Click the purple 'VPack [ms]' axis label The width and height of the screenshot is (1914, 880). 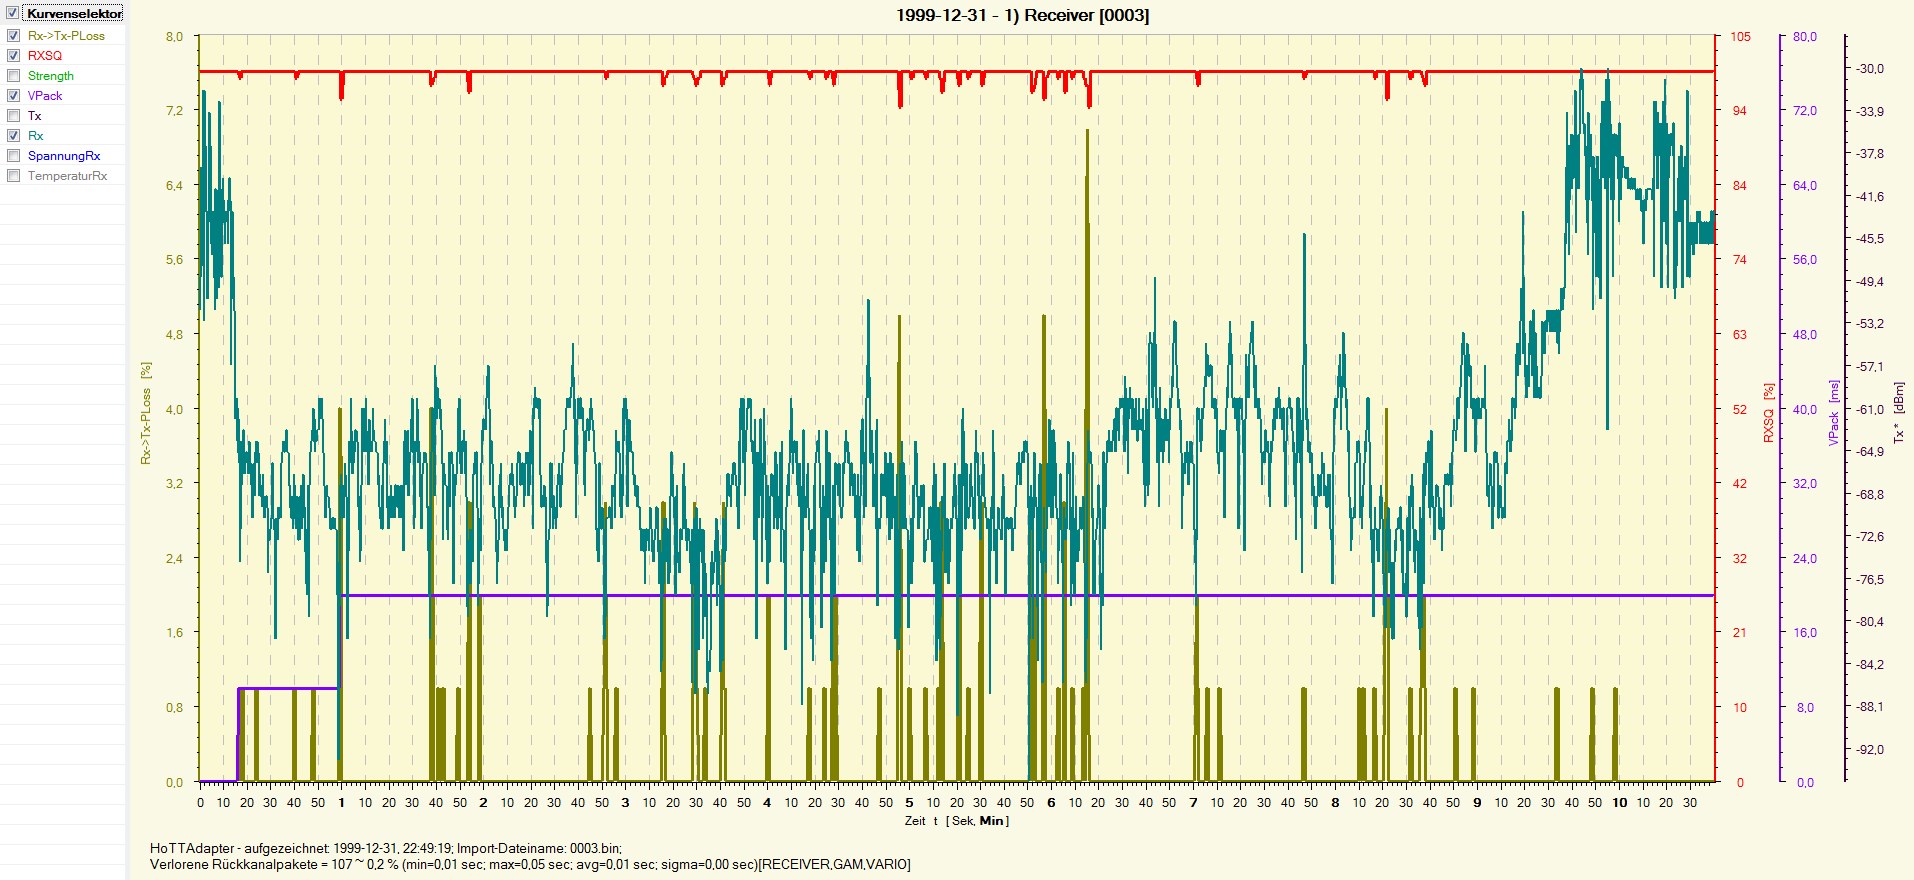click(1834, 413)
